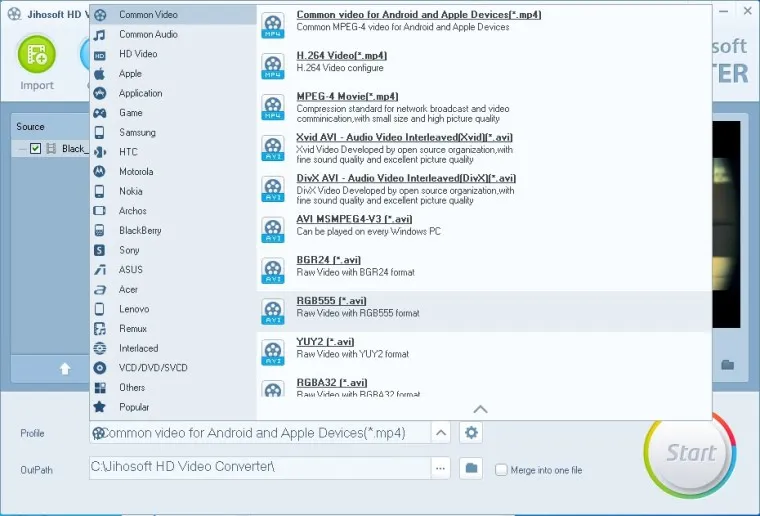Click the Motorola logo icon

pyautogui.click(x=99, y=172)
